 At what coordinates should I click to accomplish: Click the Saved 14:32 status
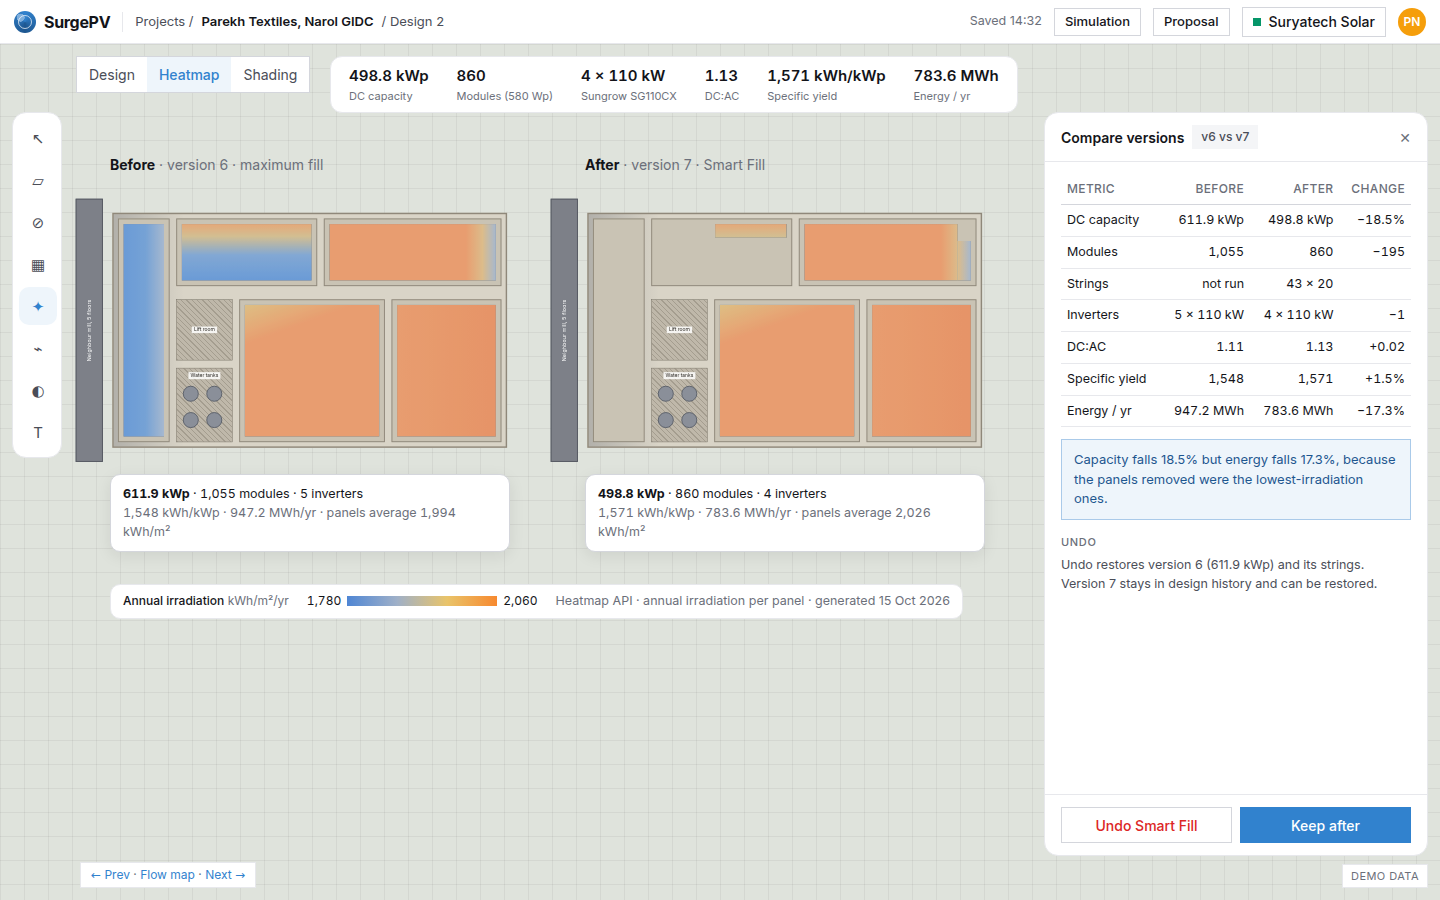coord(1005,21)
